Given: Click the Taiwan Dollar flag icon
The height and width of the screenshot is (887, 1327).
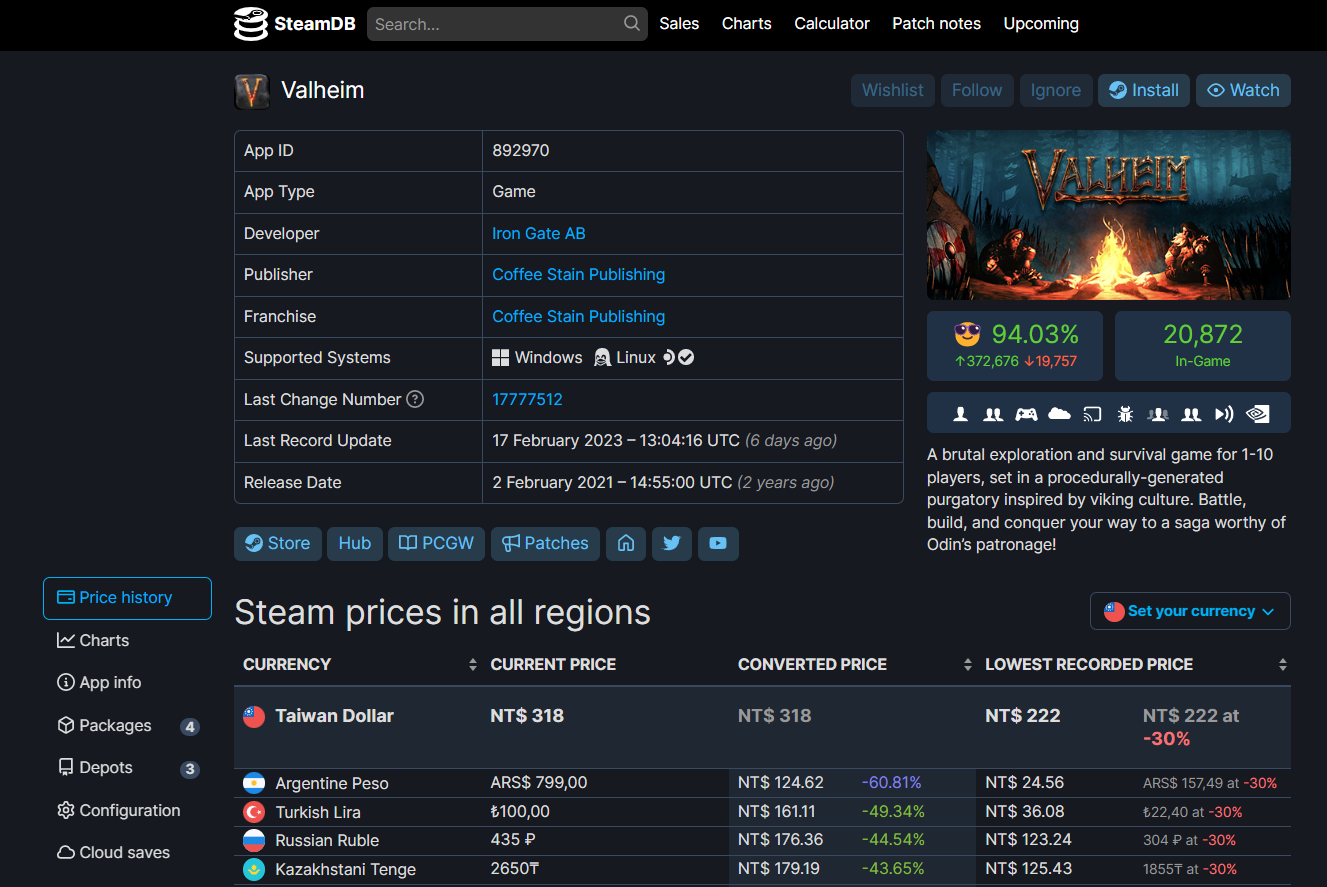Looking at the screenshot, I should point(254,716).
